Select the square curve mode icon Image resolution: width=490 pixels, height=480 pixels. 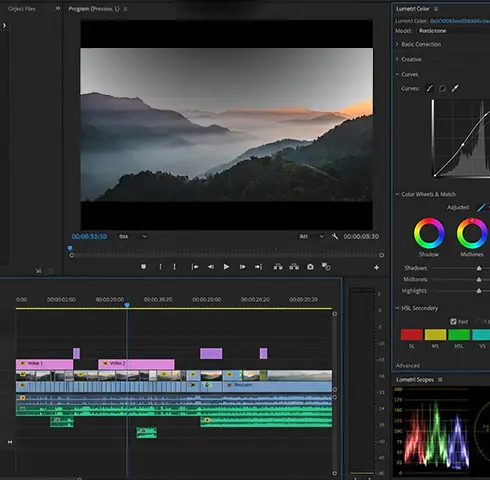point(442,88)
